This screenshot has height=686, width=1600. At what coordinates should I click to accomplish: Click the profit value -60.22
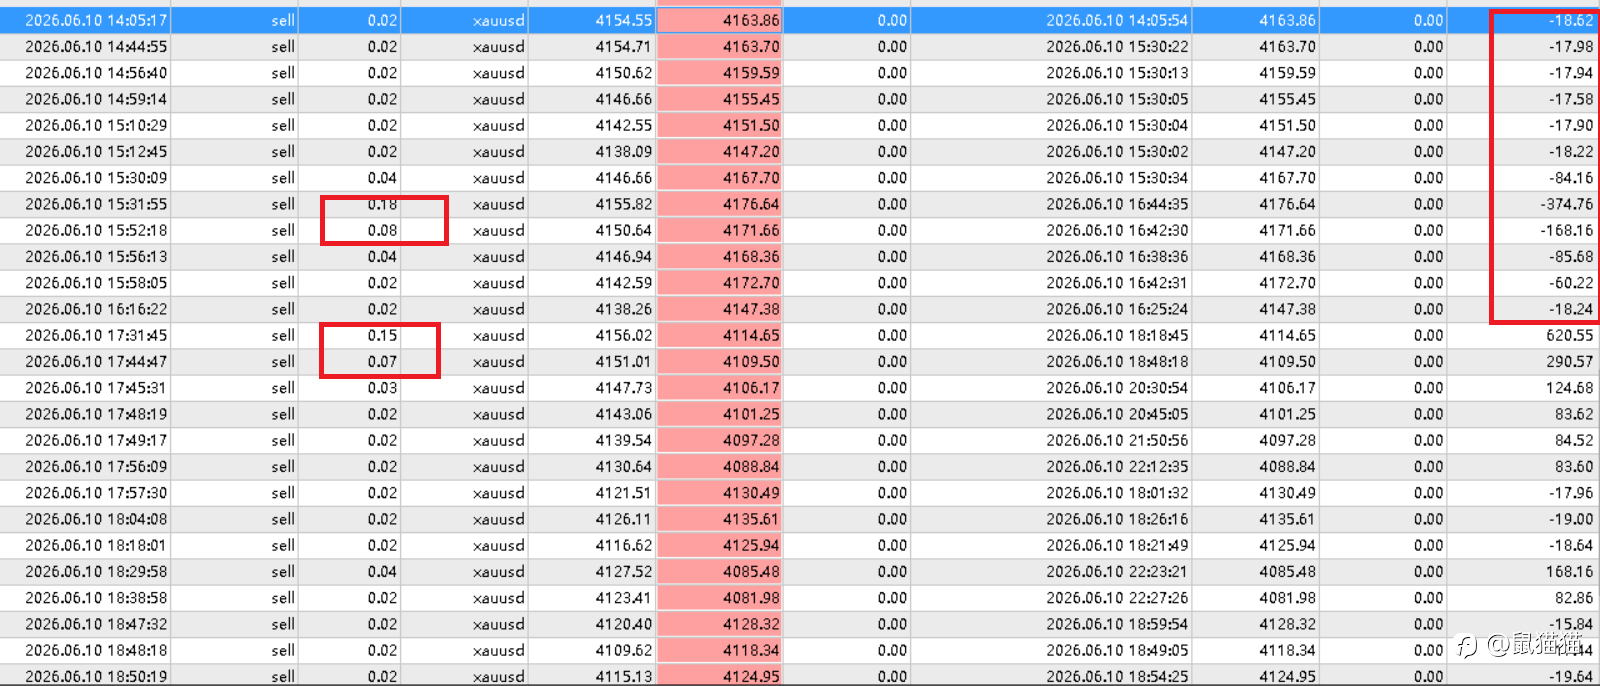[1571, 283]
